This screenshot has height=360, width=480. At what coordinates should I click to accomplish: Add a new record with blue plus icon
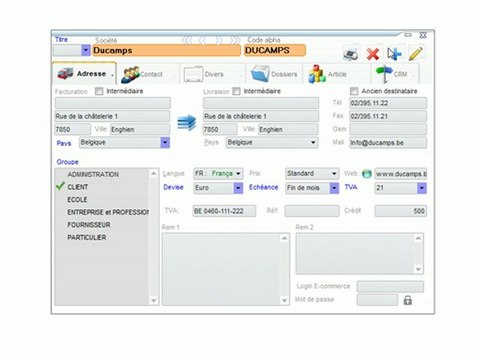point(395,54)
